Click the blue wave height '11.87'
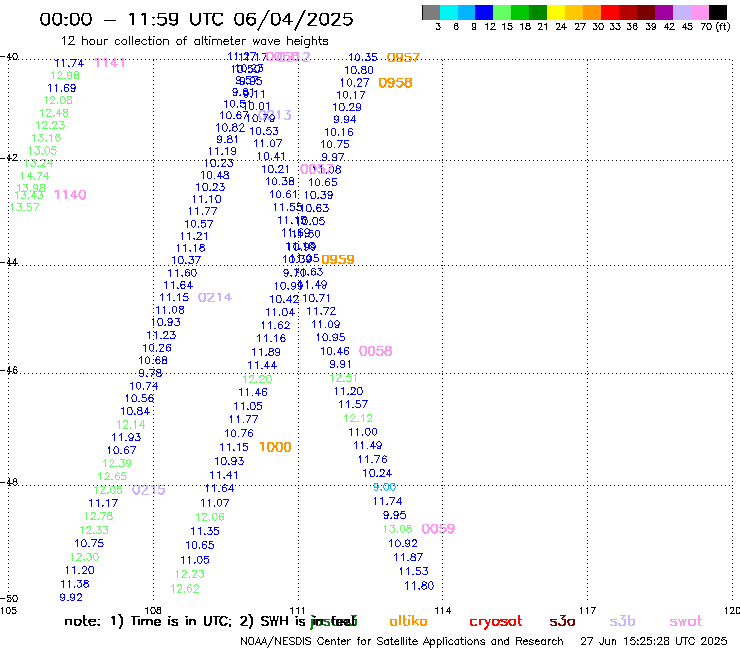 [x=408, y=557]
